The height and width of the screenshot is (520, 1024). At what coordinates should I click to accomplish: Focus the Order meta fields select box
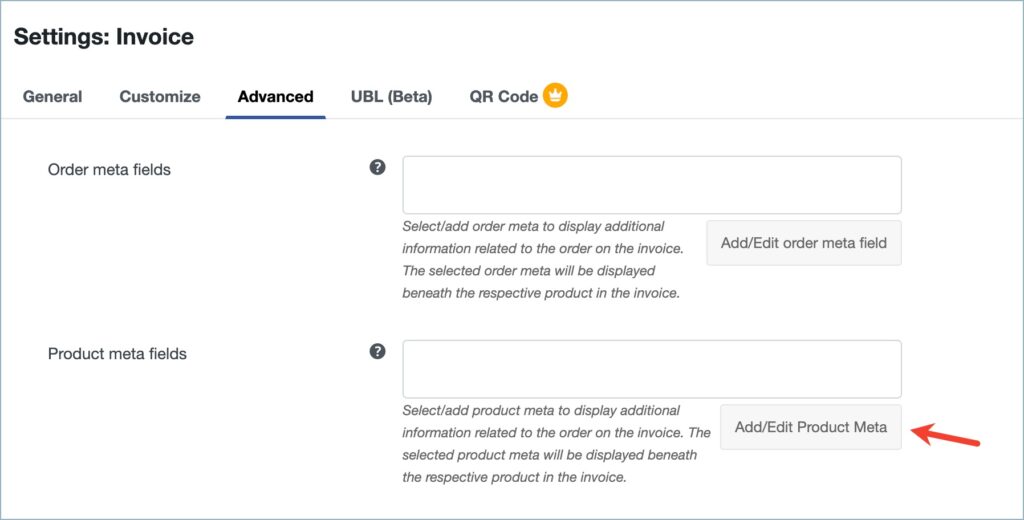(x=652, y=185)
